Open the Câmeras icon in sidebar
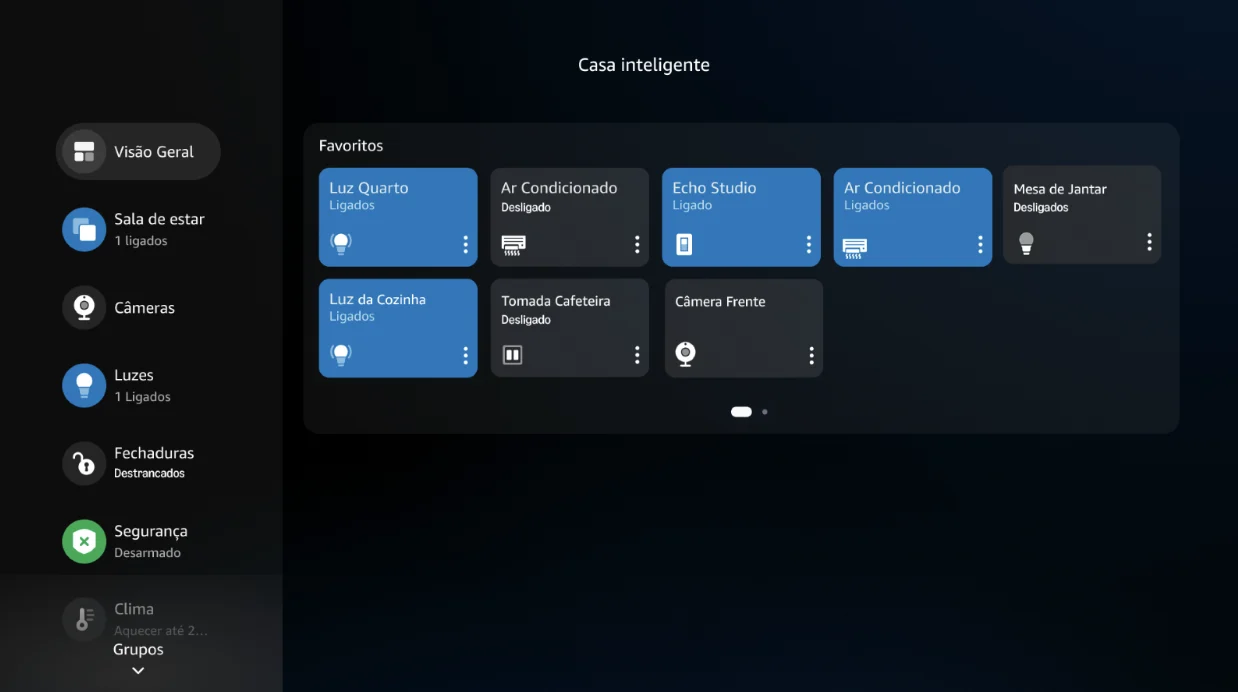Viewport: 1238px width, 692px height. (x=84, y=308)
